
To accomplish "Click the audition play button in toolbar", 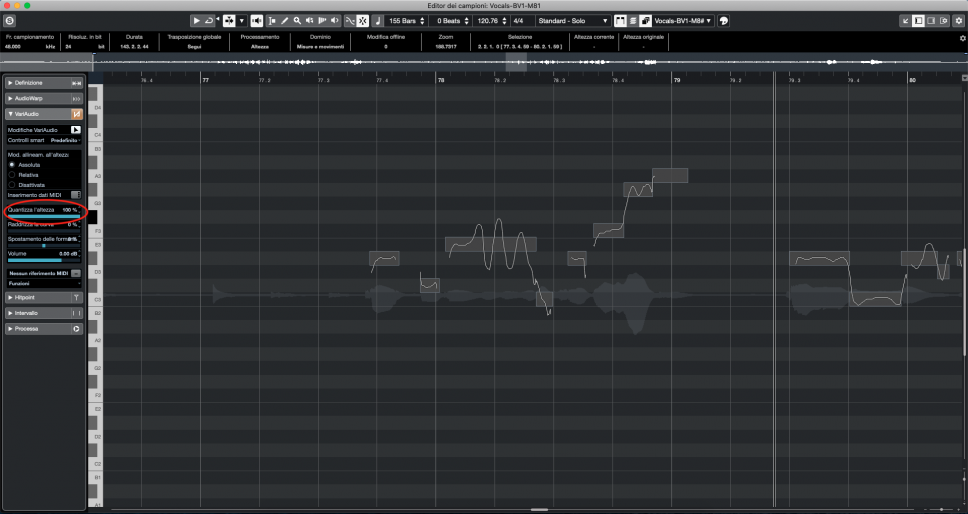I will pos(196,20).
